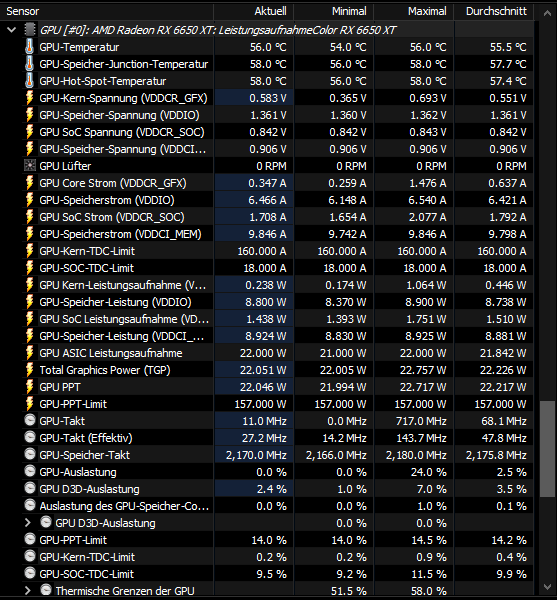
Task: Click lightning icon of GPU-Speicherstrom (VDDCI_MEM)
Action: click(29, 234)
